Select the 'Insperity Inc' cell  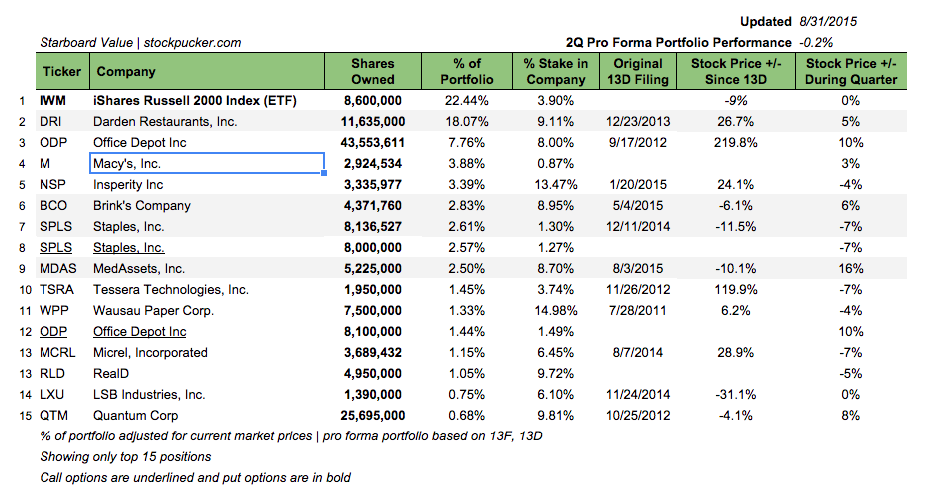pos(128,184)
